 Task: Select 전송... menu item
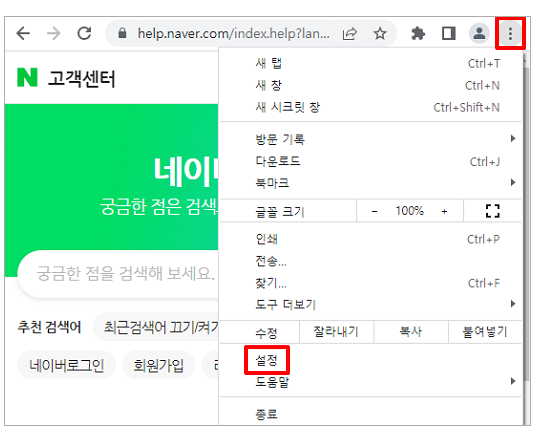(371, 261)
